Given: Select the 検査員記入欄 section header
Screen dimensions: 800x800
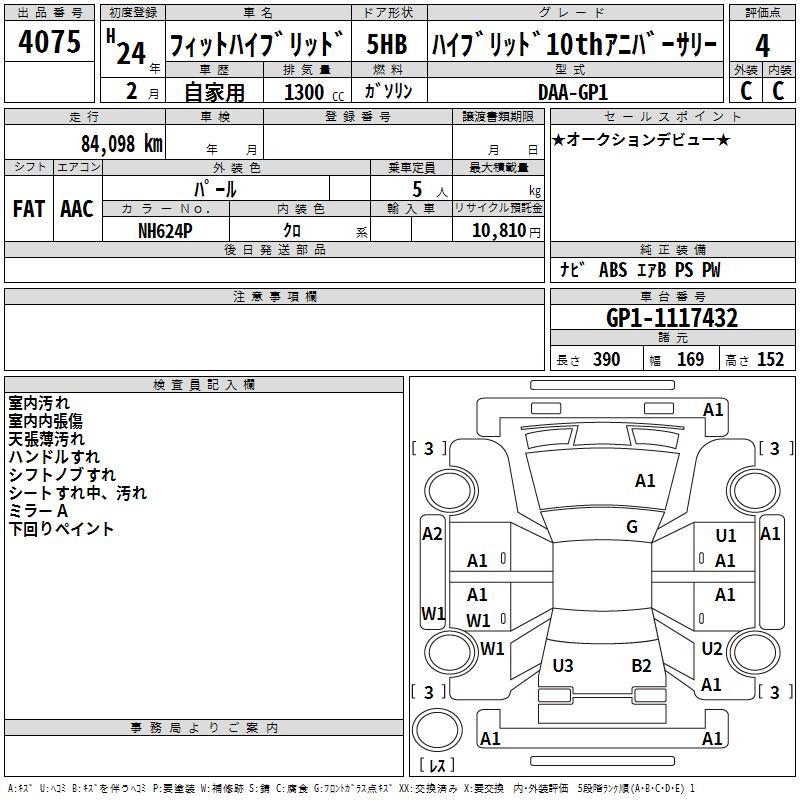Looking at the screenshot, I should (204, 385).
